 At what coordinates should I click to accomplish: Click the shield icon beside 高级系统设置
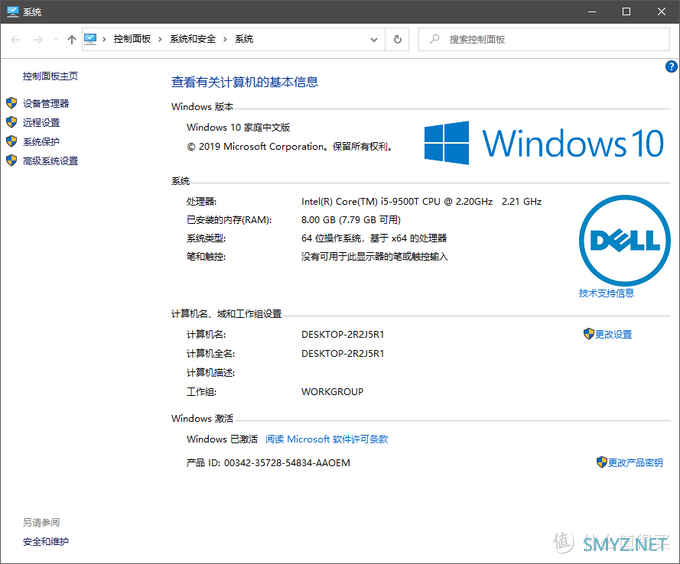click(x=12, y=160)
